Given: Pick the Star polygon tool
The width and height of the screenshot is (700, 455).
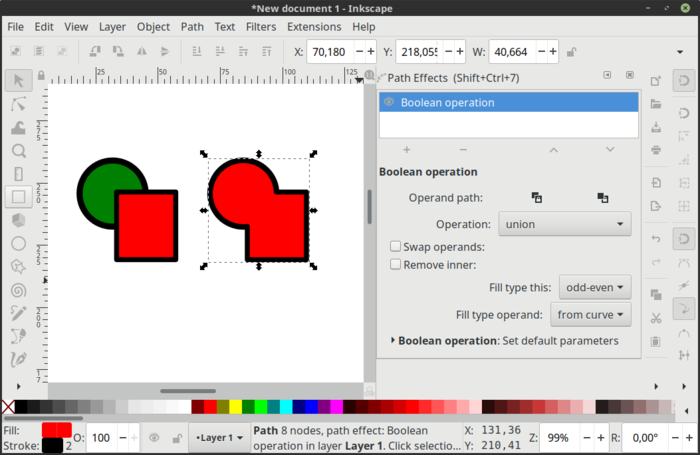Looking at the screenshot, I should tap(18, 266).
